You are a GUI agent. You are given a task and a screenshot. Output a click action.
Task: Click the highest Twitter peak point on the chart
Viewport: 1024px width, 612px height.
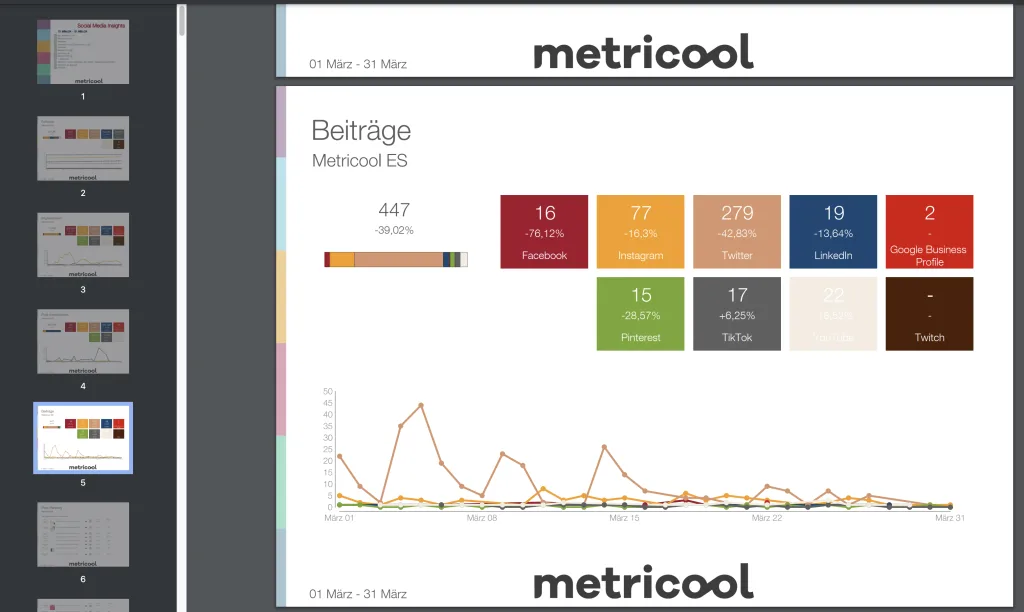421,406
